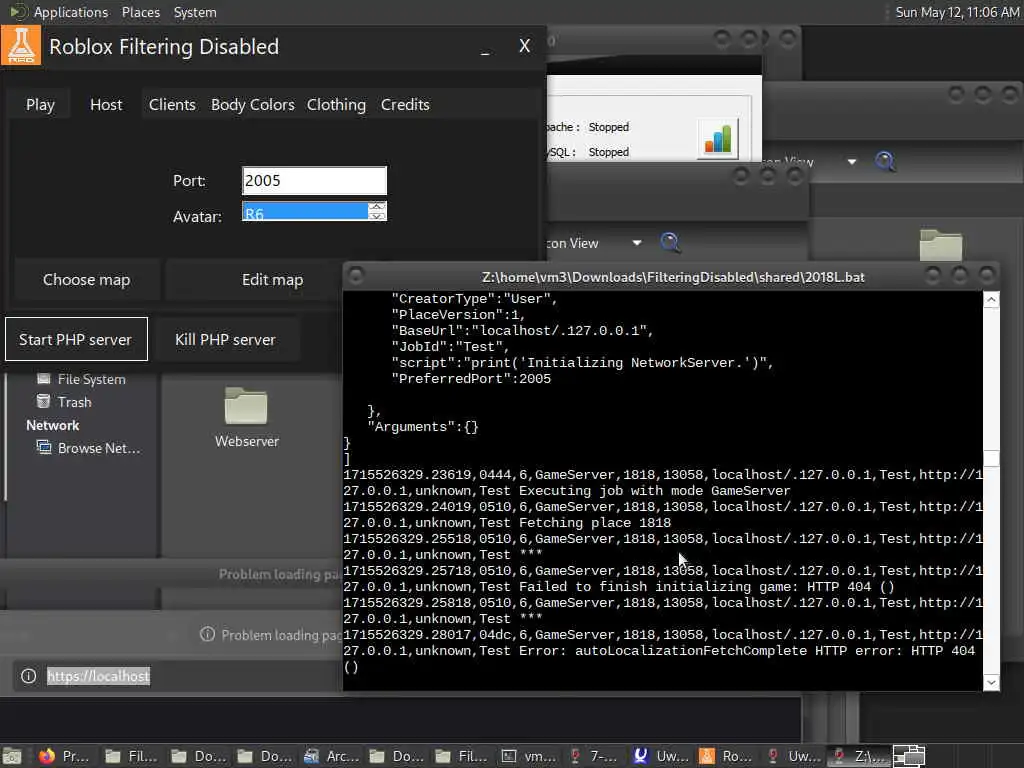Click the Edit map button

click(272, 280)
